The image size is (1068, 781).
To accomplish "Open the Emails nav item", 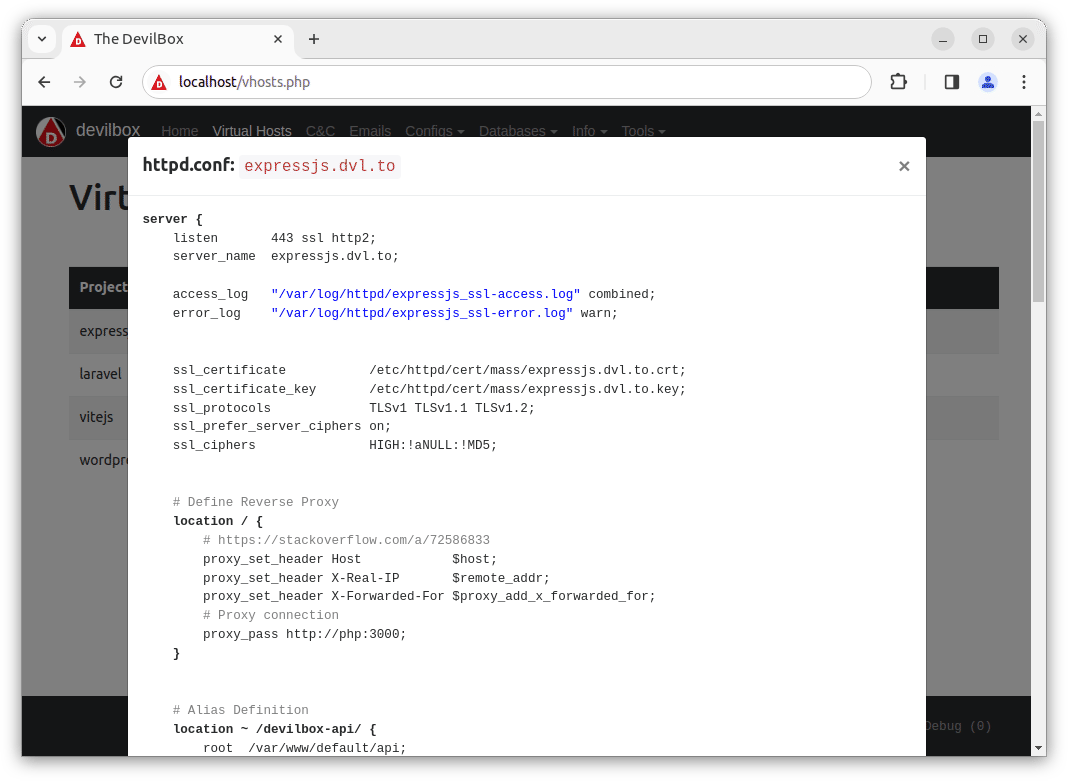I will point(370,131).
